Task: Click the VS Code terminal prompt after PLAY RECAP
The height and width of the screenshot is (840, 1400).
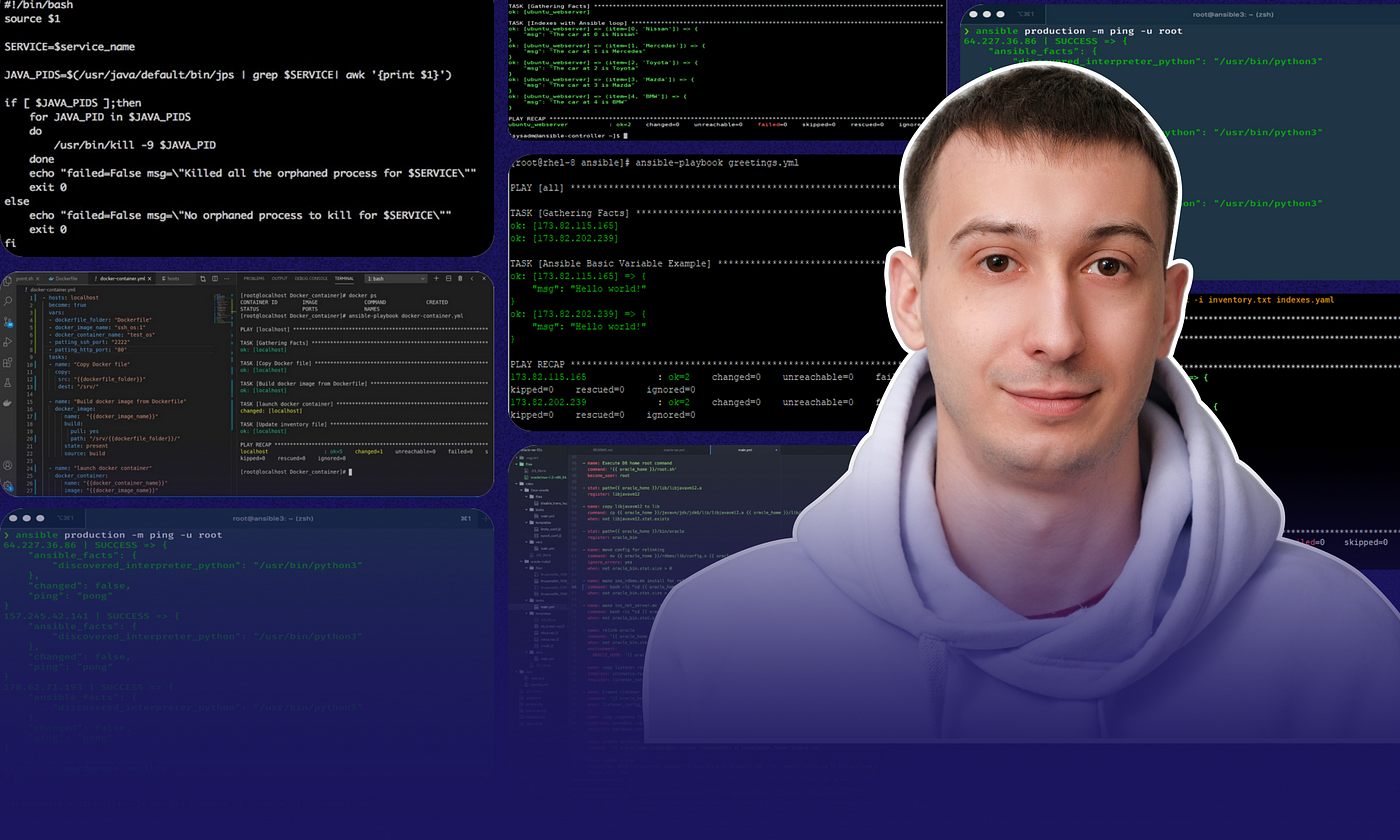Action: [296, 471]
